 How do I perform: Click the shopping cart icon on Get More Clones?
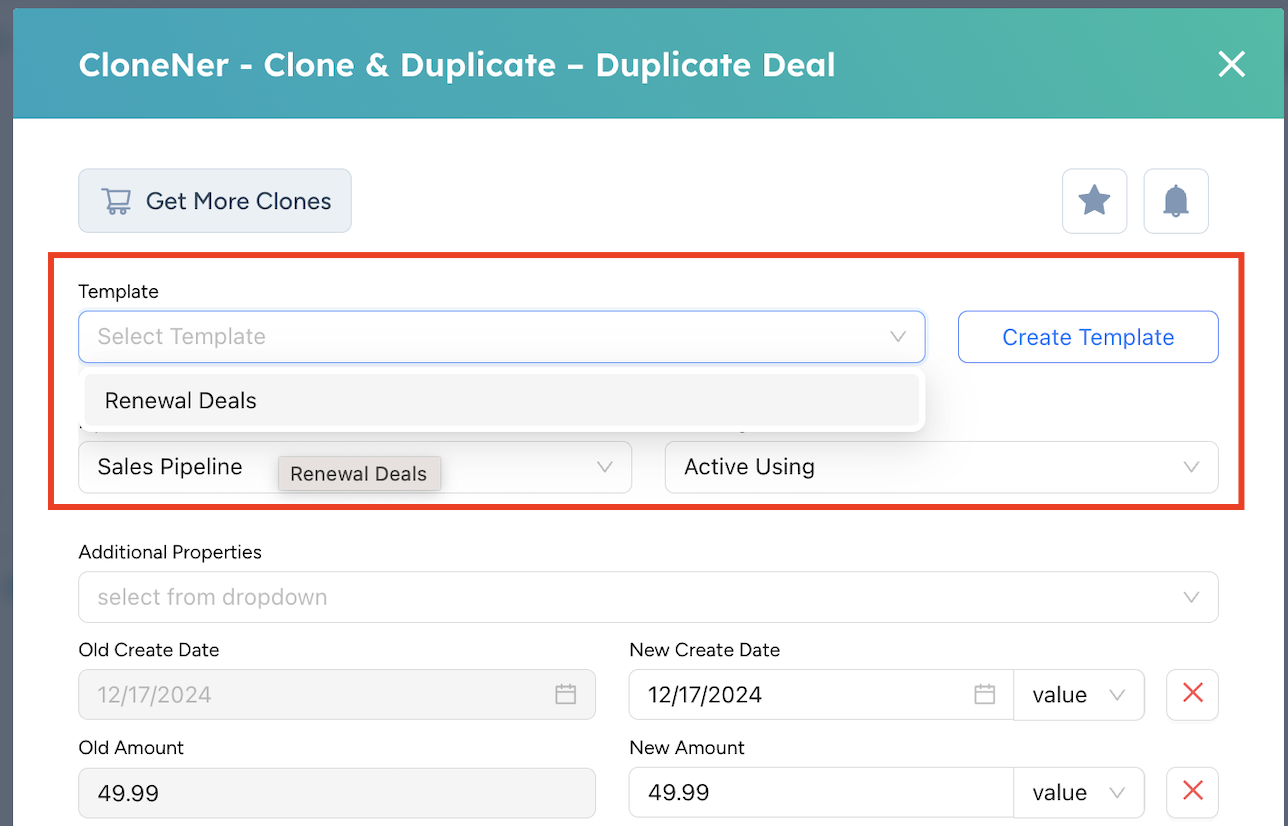click(116, 200)
